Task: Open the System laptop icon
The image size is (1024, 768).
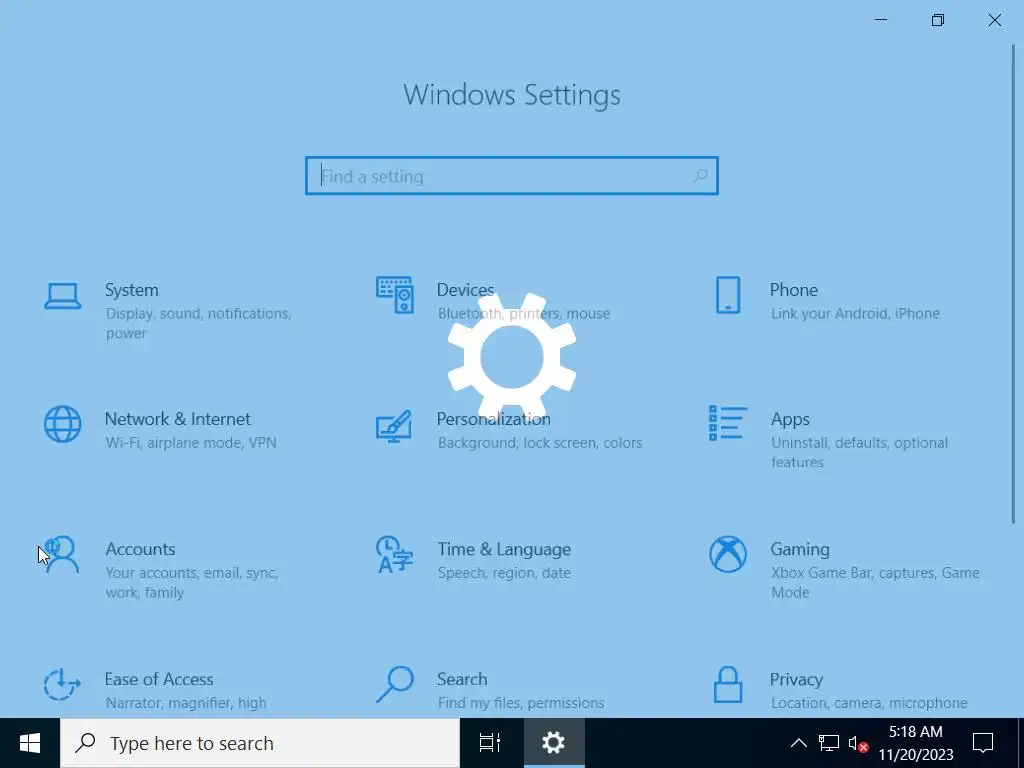Action: click(63, 296)
